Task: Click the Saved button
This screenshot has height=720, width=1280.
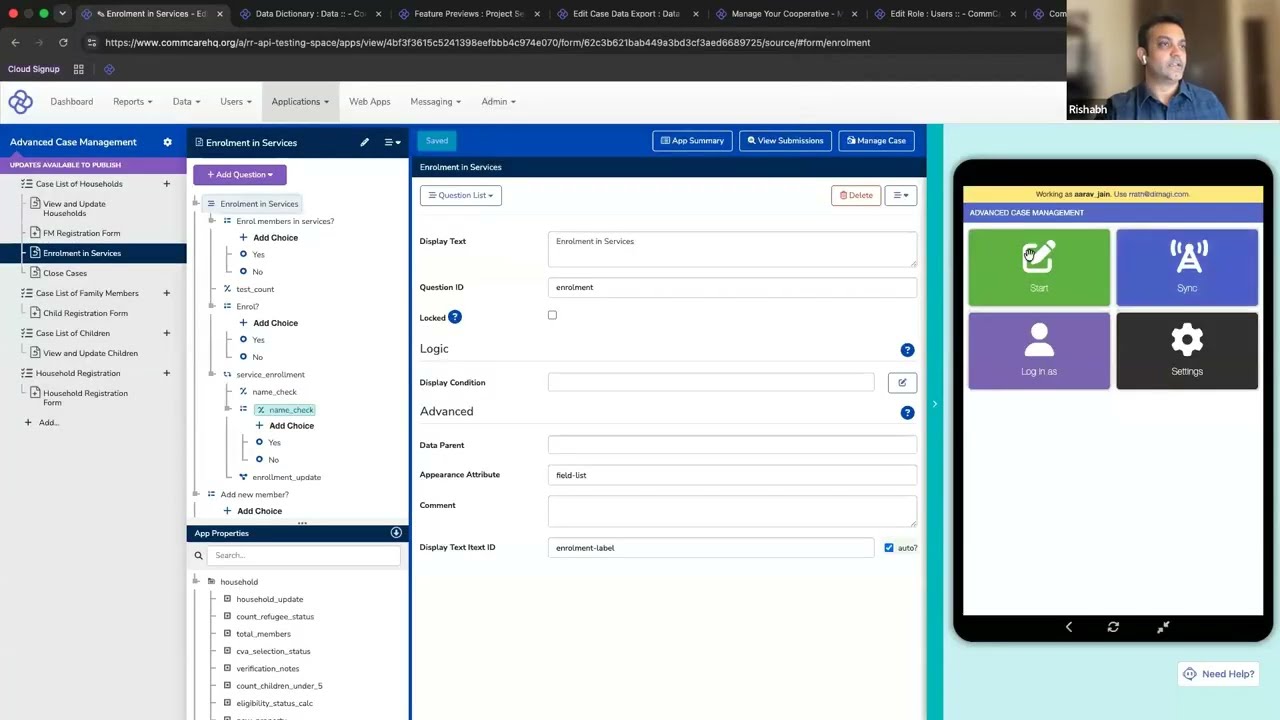Action: (437, 141)
